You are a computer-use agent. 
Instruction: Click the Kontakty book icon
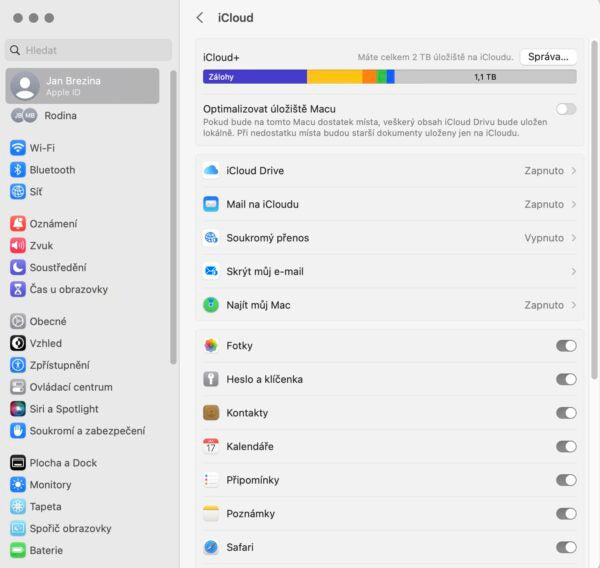click(211, 413)
